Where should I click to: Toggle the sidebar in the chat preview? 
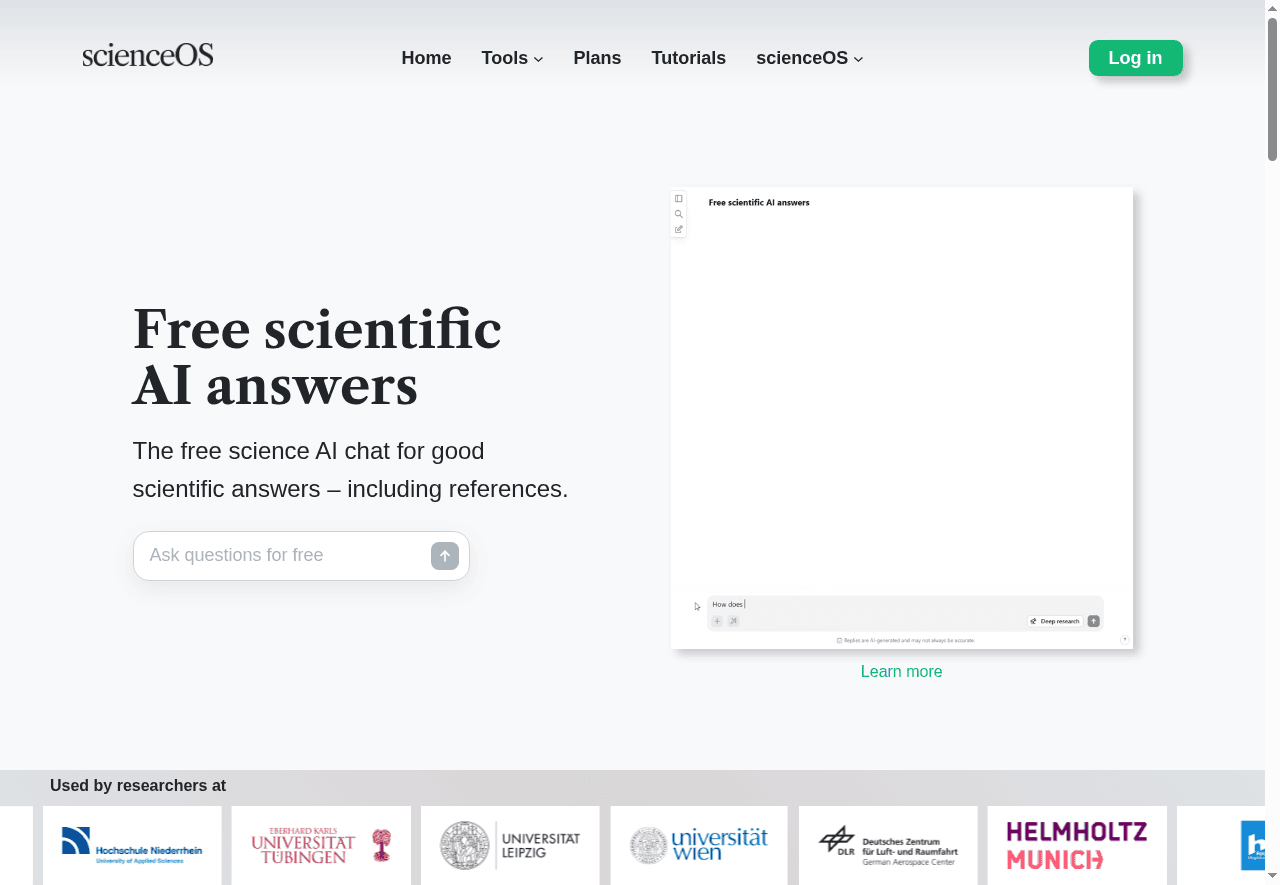click(678, 198)
